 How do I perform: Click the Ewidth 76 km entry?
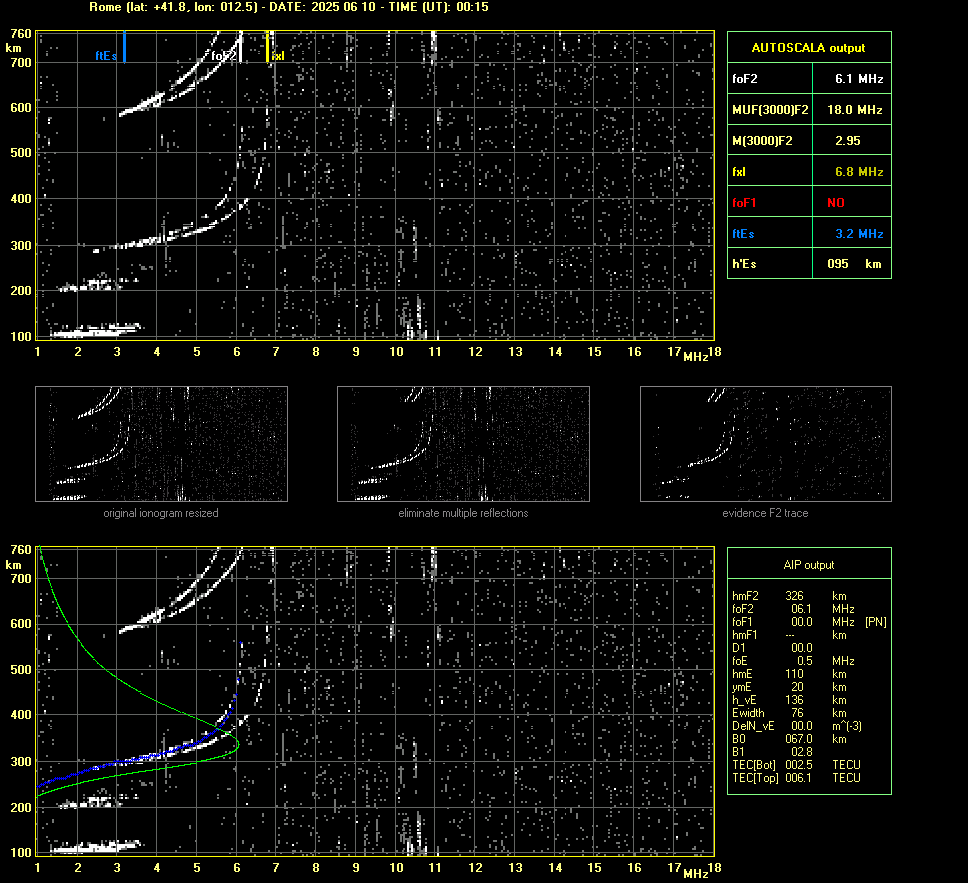click(x=790, y=713)
